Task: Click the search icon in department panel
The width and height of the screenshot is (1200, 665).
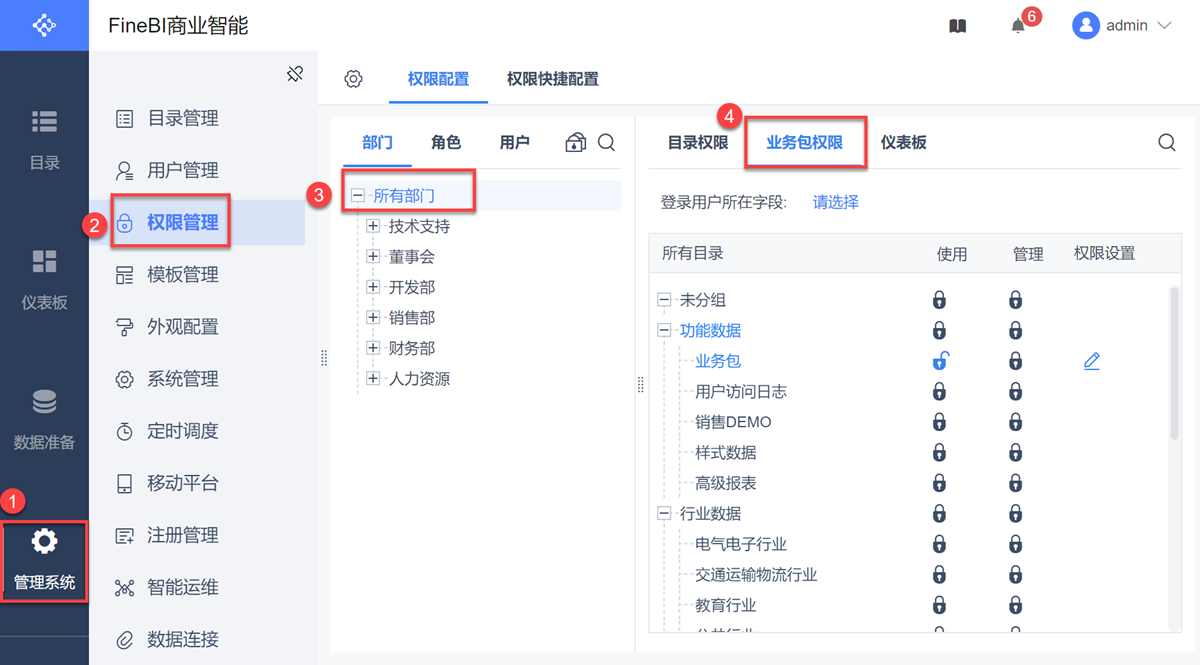Action: (606, 143)
